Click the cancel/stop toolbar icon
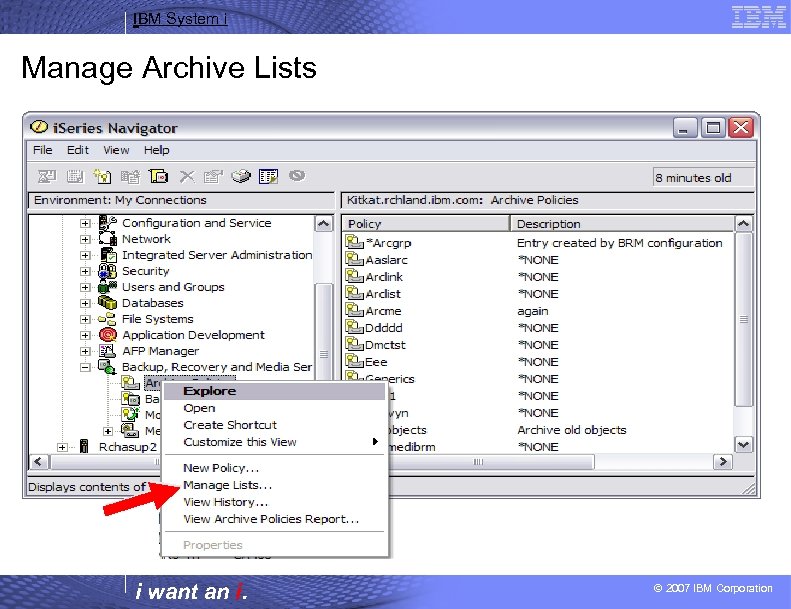Image resolution: width=791 pixels, height=609 pixels. pyautogui.click(x=297, y=176)
